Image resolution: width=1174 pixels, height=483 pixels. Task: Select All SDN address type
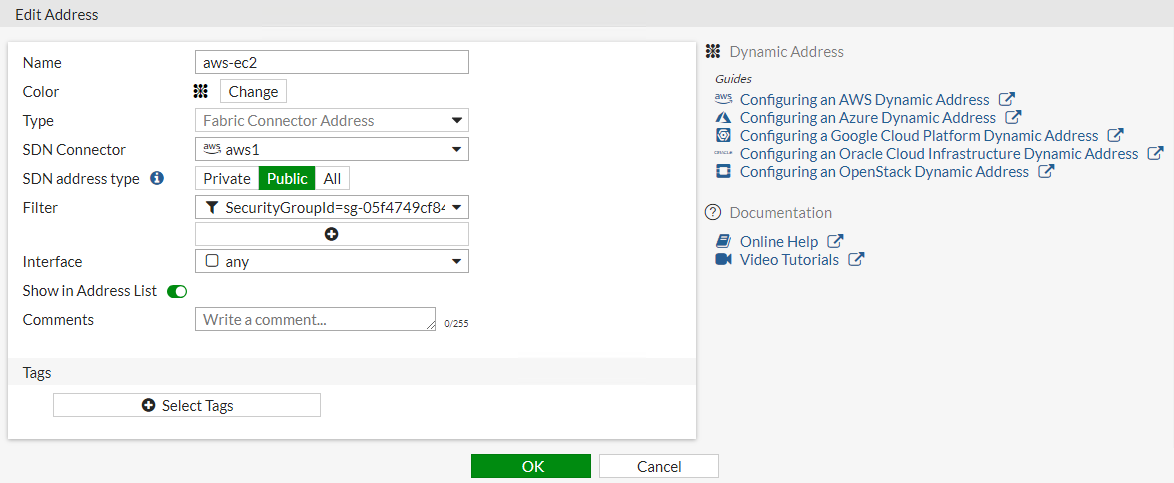[x=332, y=178]
